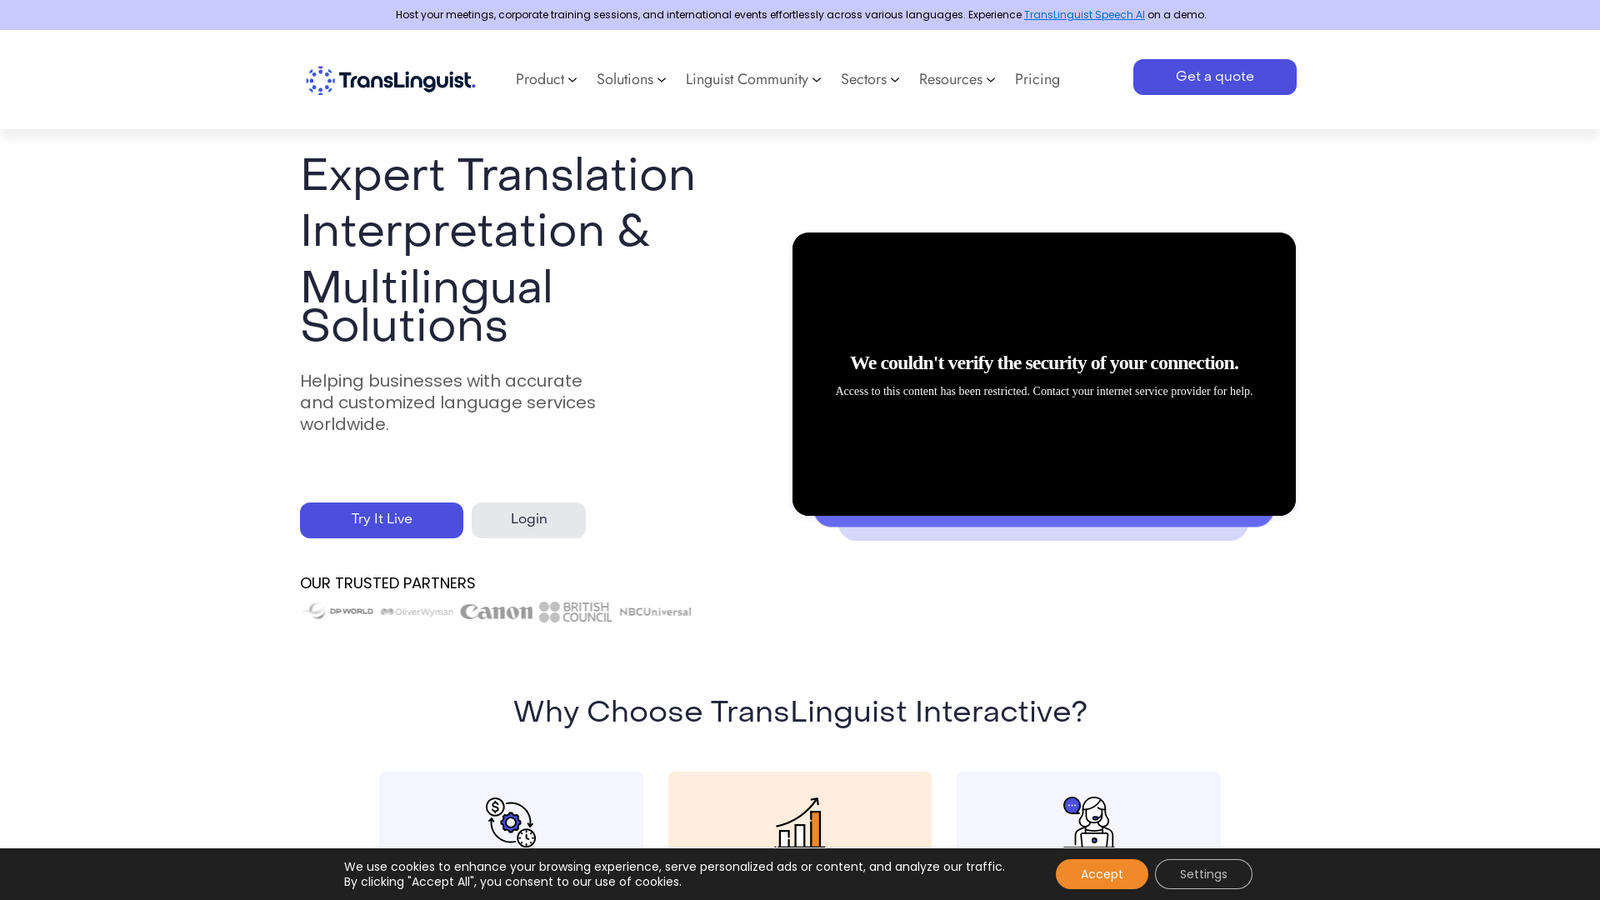Viewport: 1600px width, 900px height.
Task: Click the growth bar chart icon
Action: [x=800, y=822]
